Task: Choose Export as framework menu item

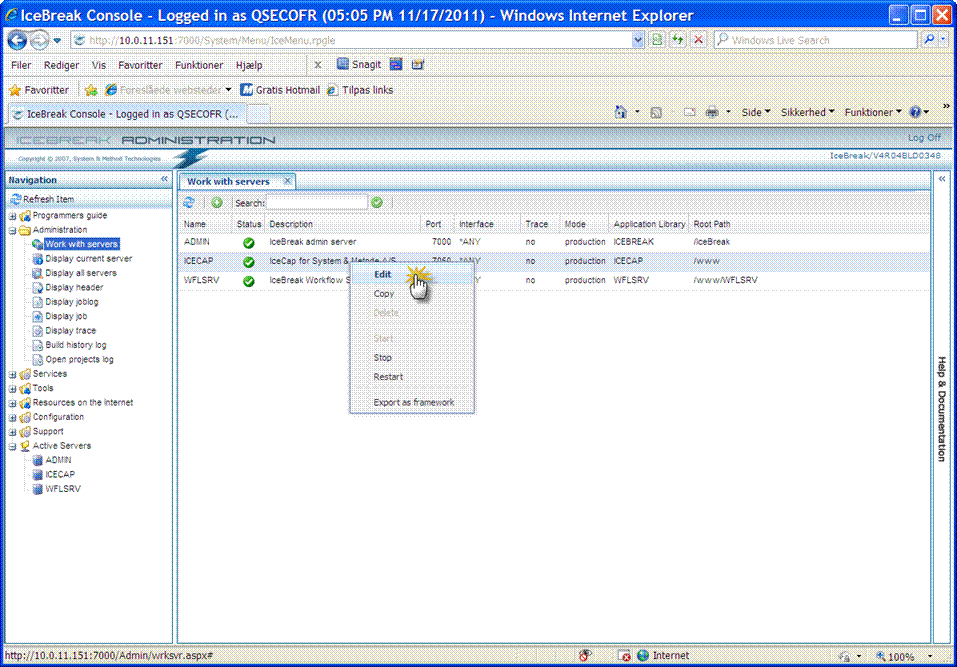Action: pyautogui.click(x=414, y=403)
